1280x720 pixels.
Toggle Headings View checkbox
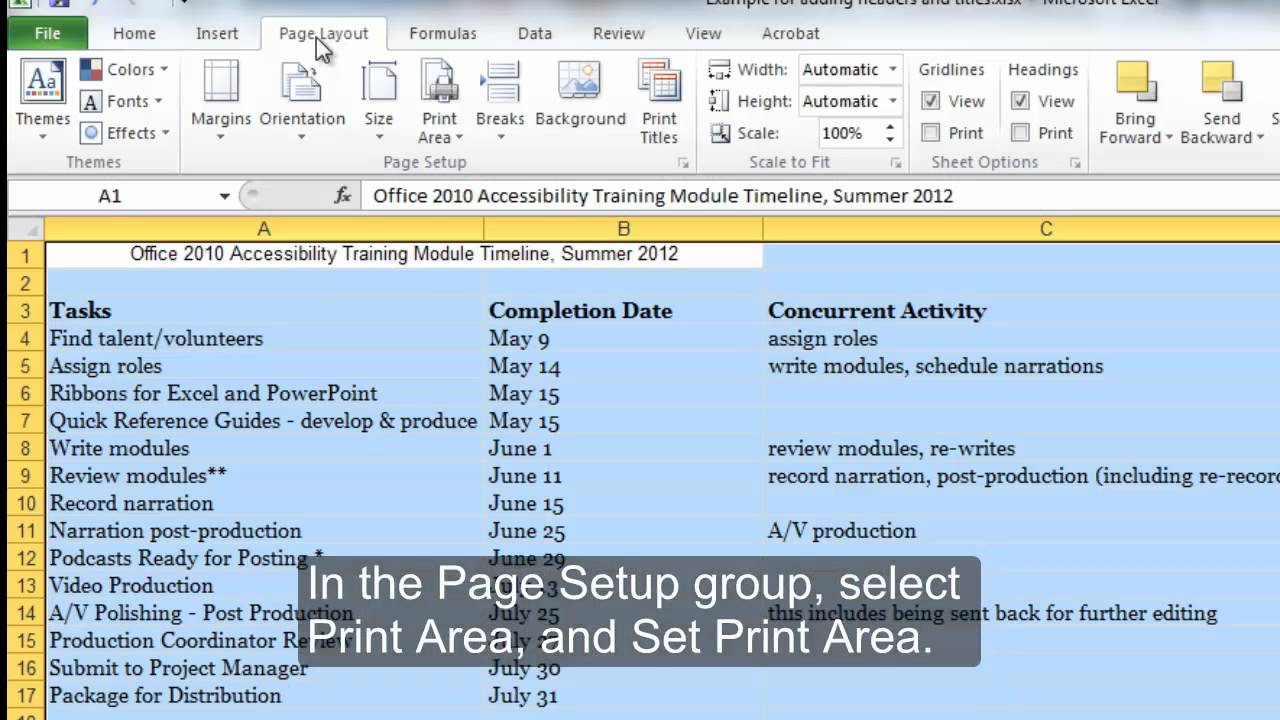click(x=1020, y=101)
